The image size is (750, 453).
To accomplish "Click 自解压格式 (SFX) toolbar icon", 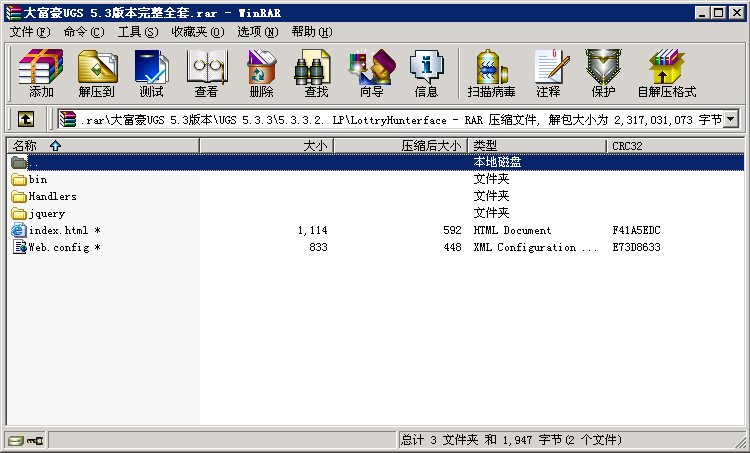I will click(x=666, y=73).
